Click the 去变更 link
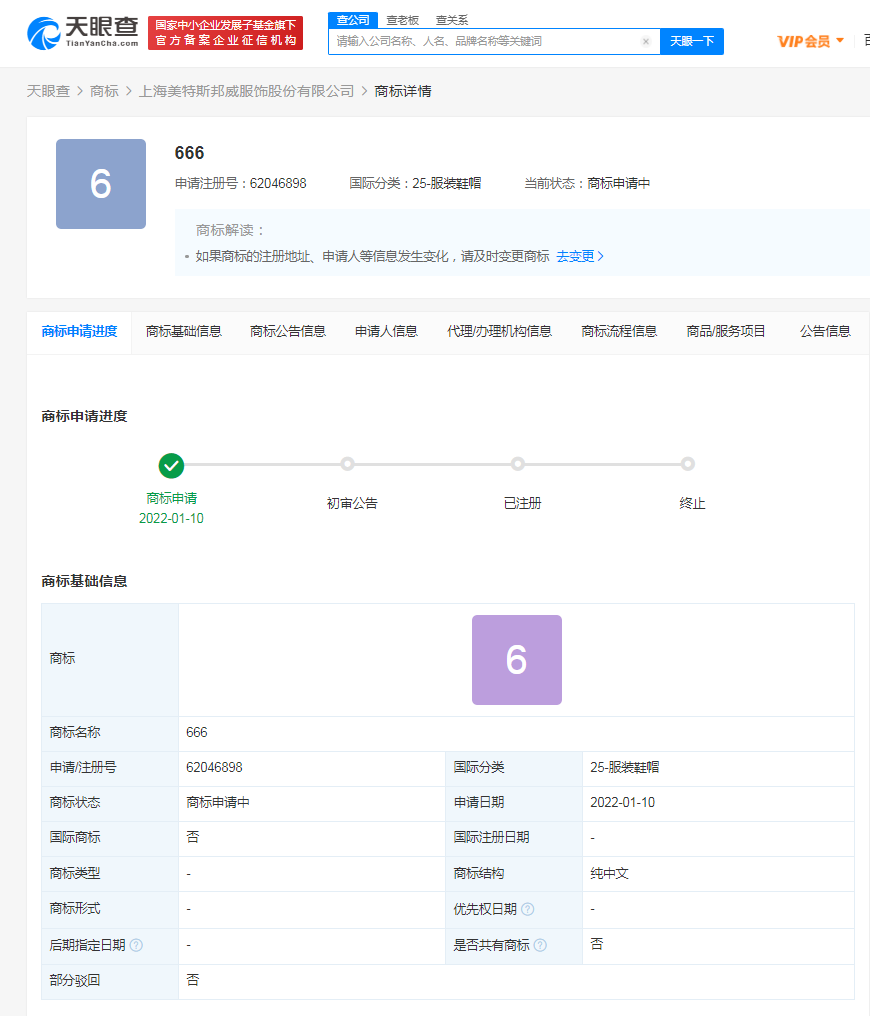This screenshot has height=1016, width=870. 574,255
